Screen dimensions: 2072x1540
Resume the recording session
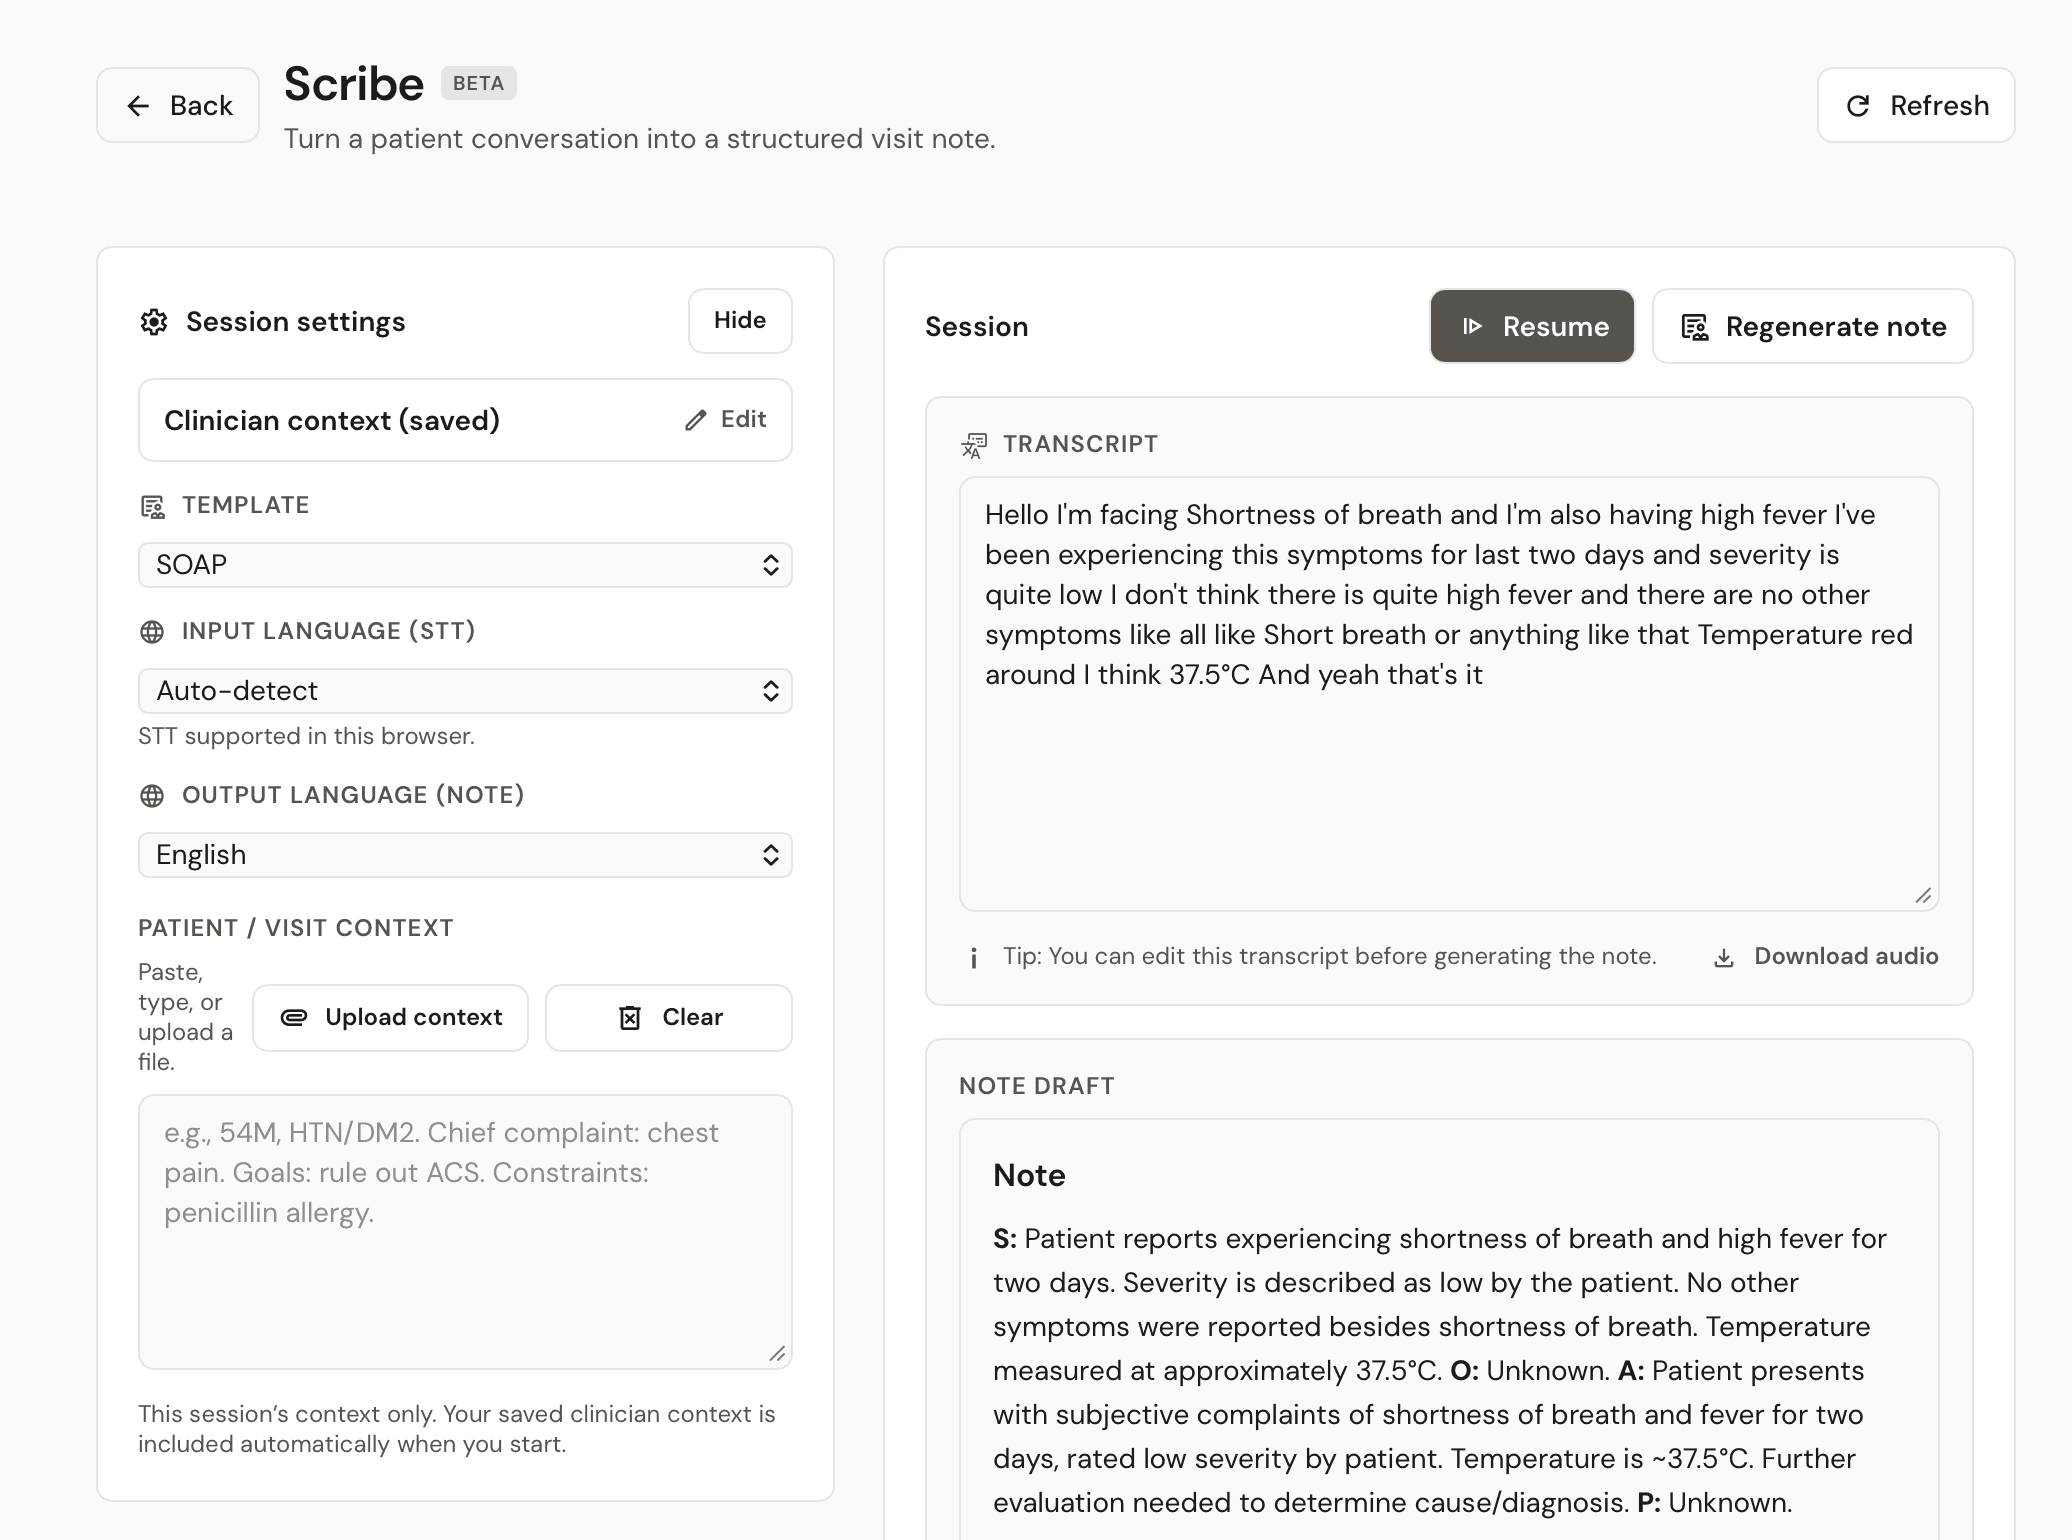(x=1532, y=325)
